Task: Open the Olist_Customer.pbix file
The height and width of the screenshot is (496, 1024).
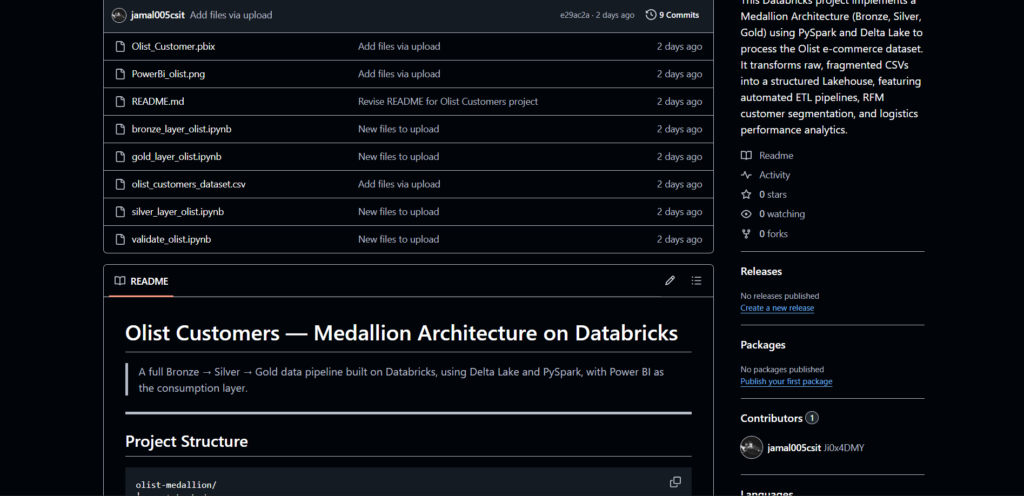Action: point(173,46)
